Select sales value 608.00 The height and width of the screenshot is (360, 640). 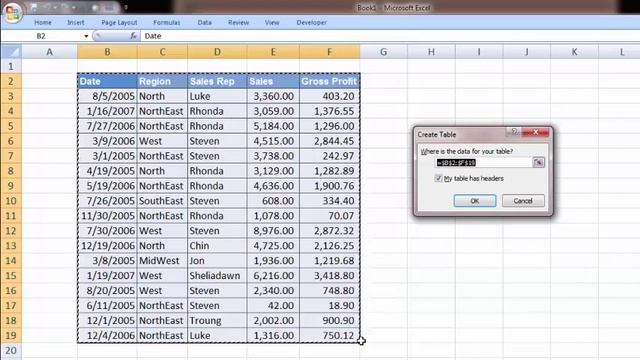tap(273, 201)
